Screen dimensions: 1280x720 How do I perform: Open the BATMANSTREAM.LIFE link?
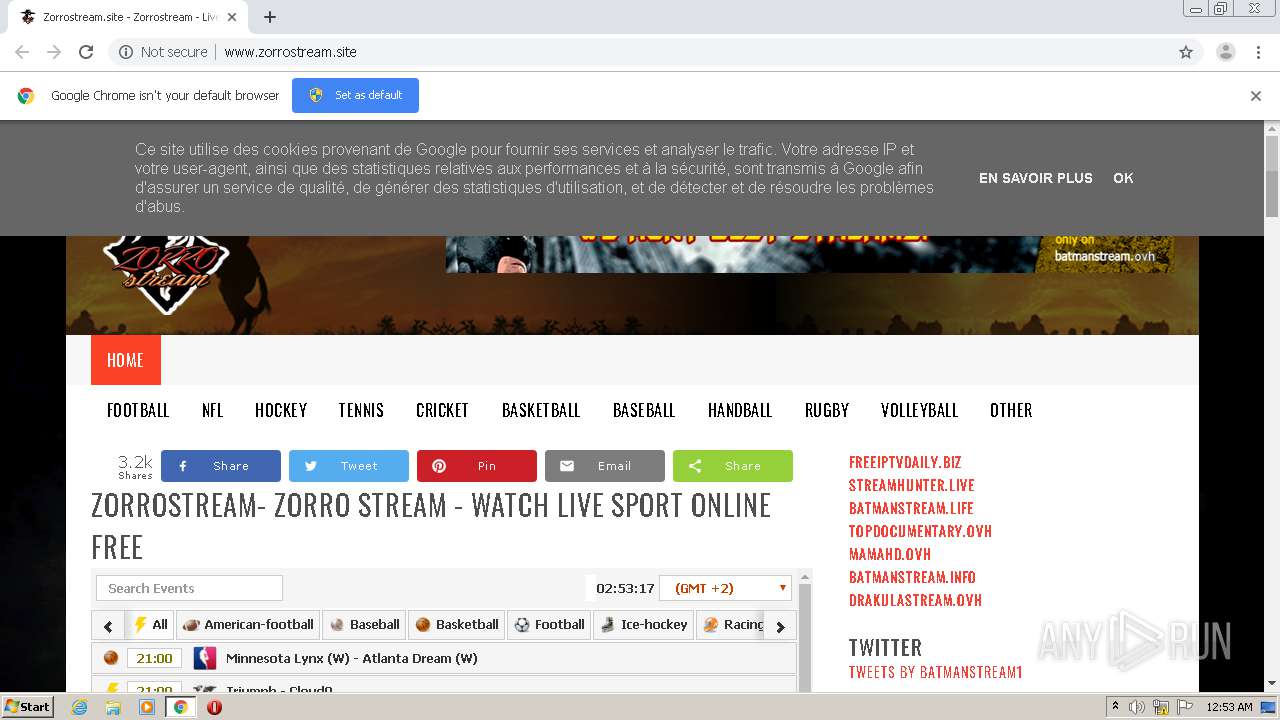coord(911,508)
